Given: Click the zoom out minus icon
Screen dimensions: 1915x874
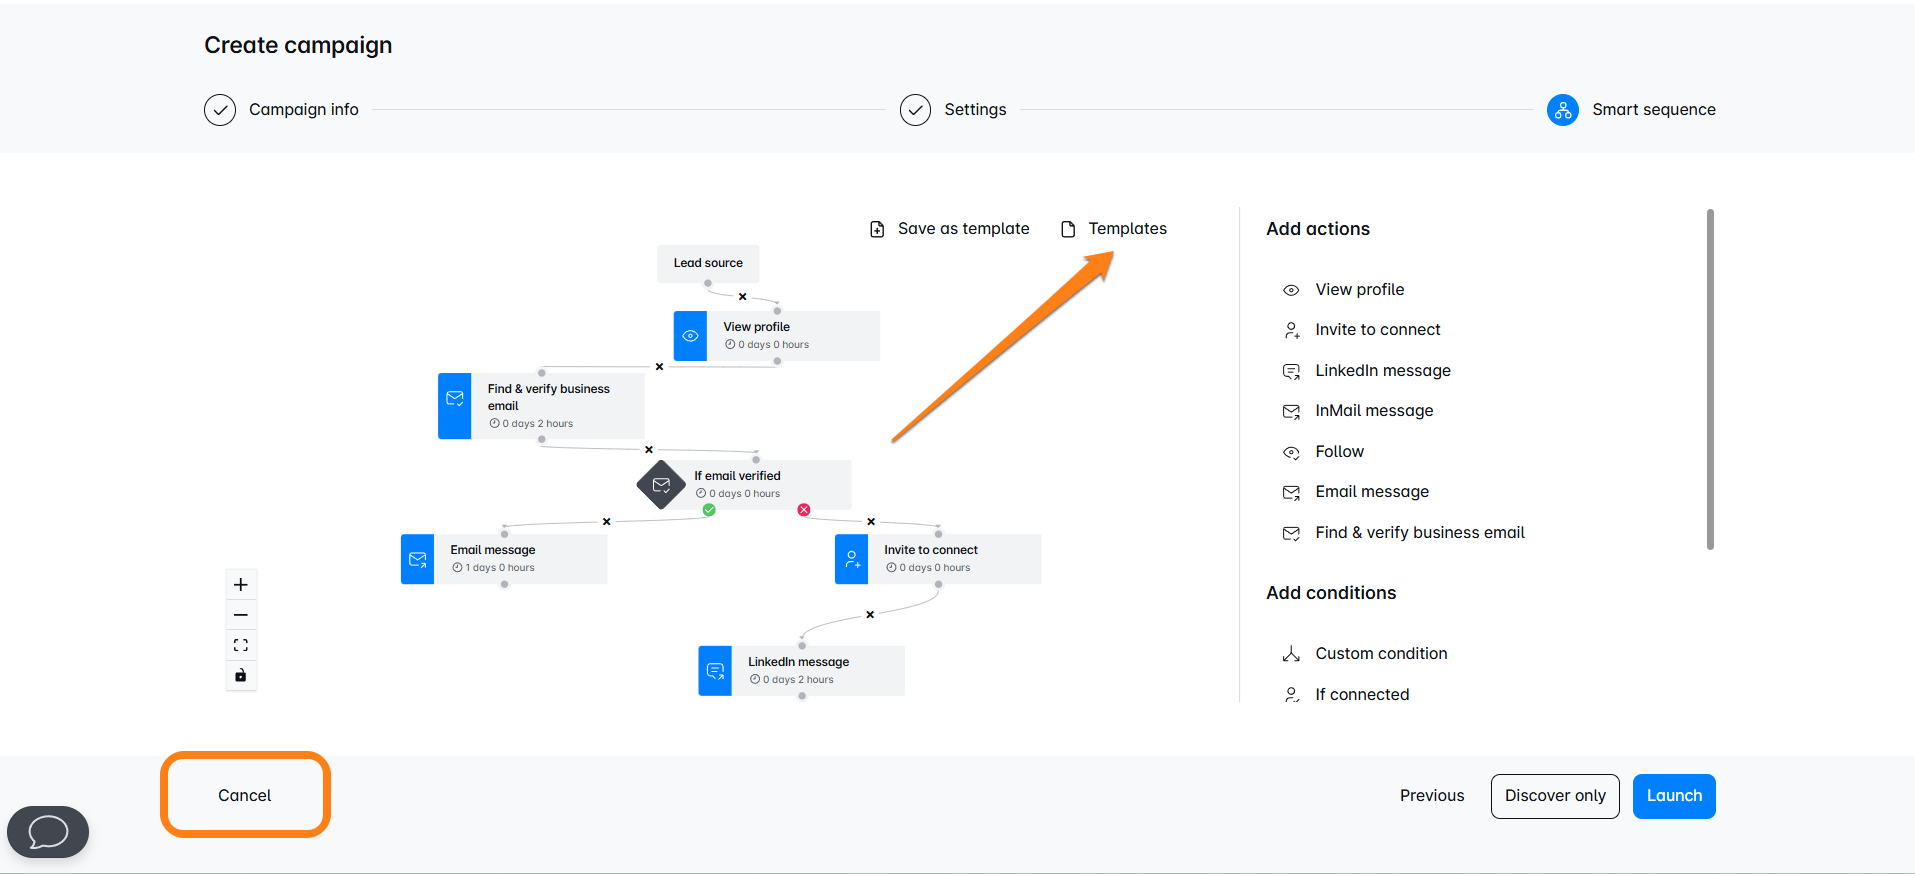Looking at the screenshot, I should [x=241, y=615].
